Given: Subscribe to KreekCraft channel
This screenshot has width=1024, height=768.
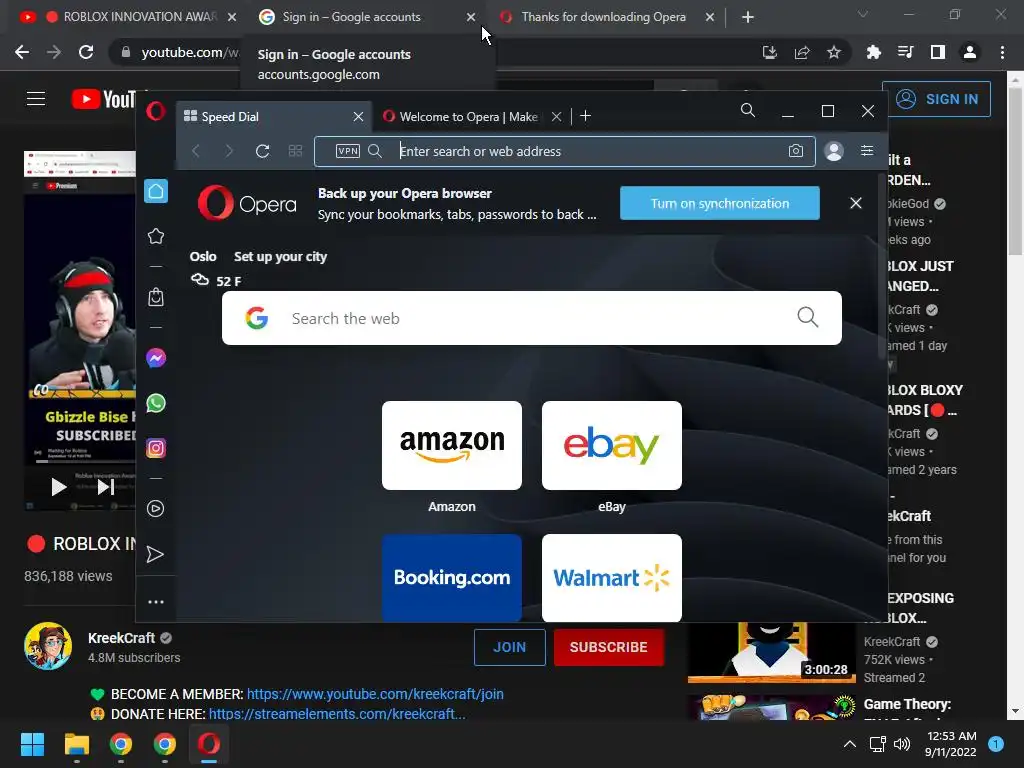Looking at the screenshot, I should [609, 647].
